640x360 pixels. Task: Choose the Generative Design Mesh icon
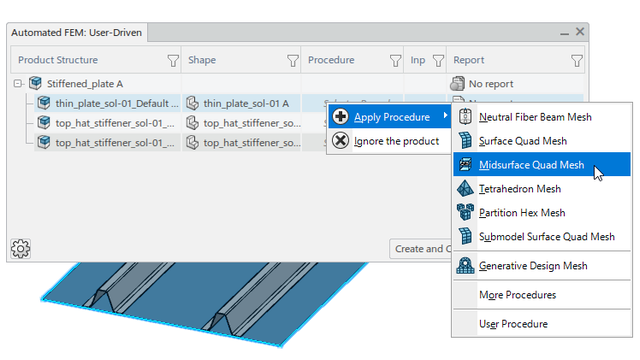coord(465,266)
